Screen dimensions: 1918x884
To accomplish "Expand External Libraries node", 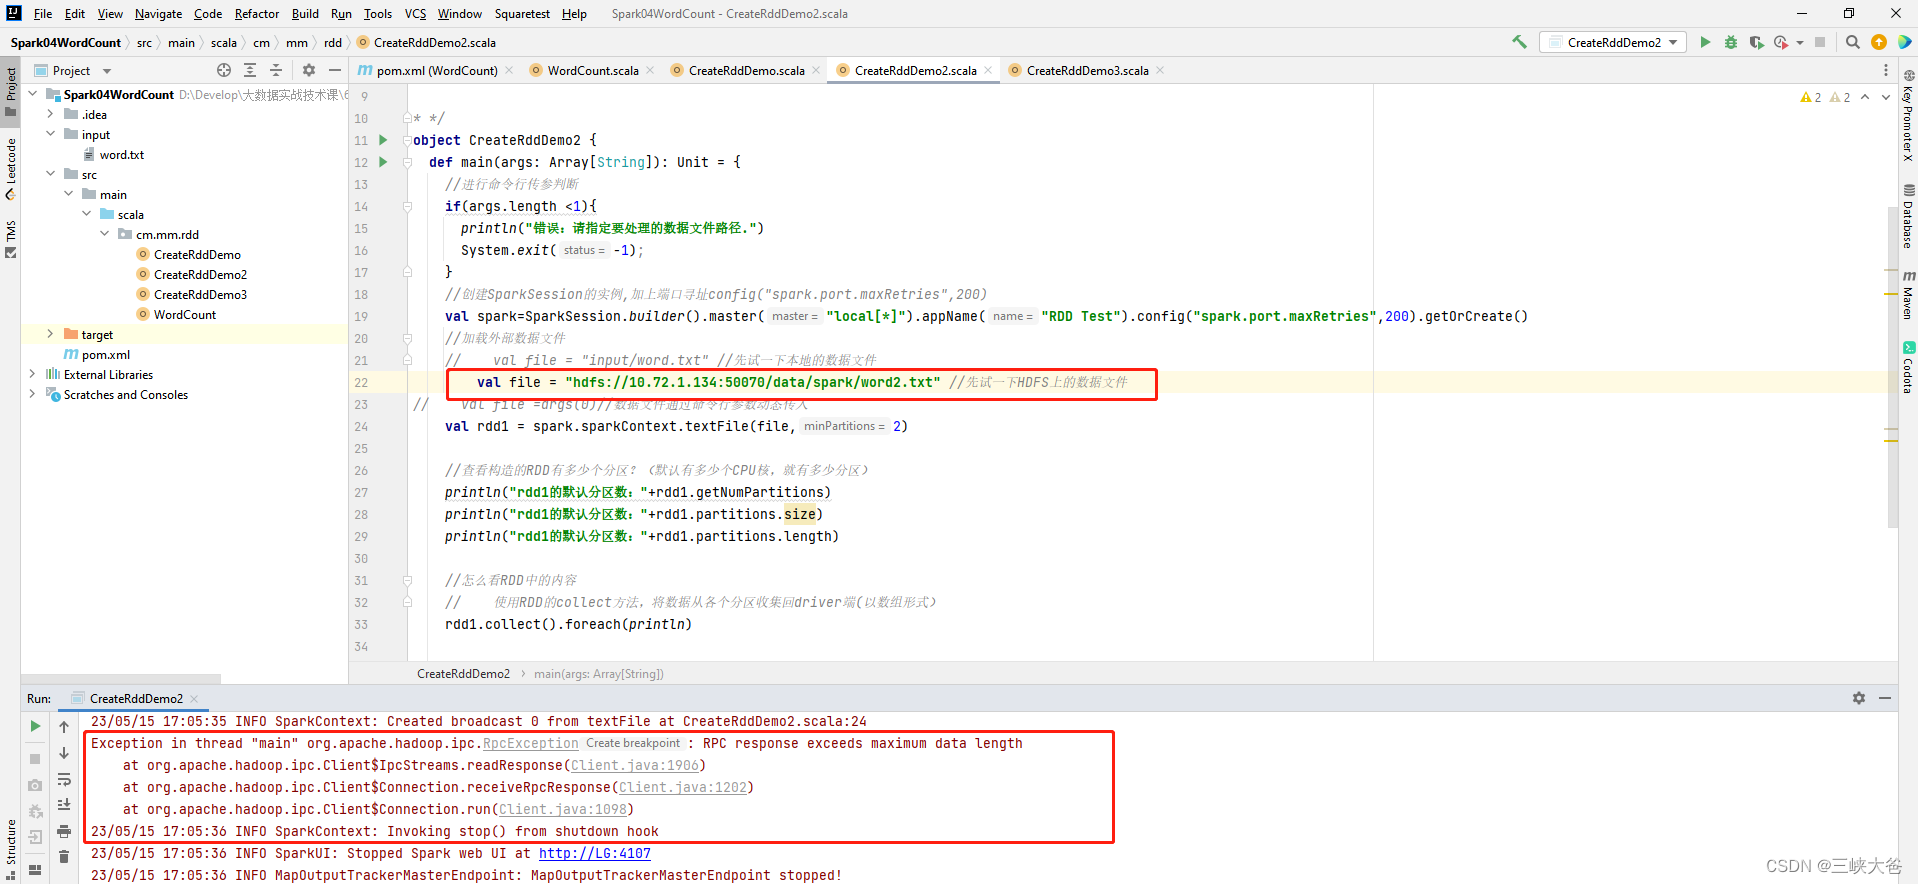I will click(33, 374).
